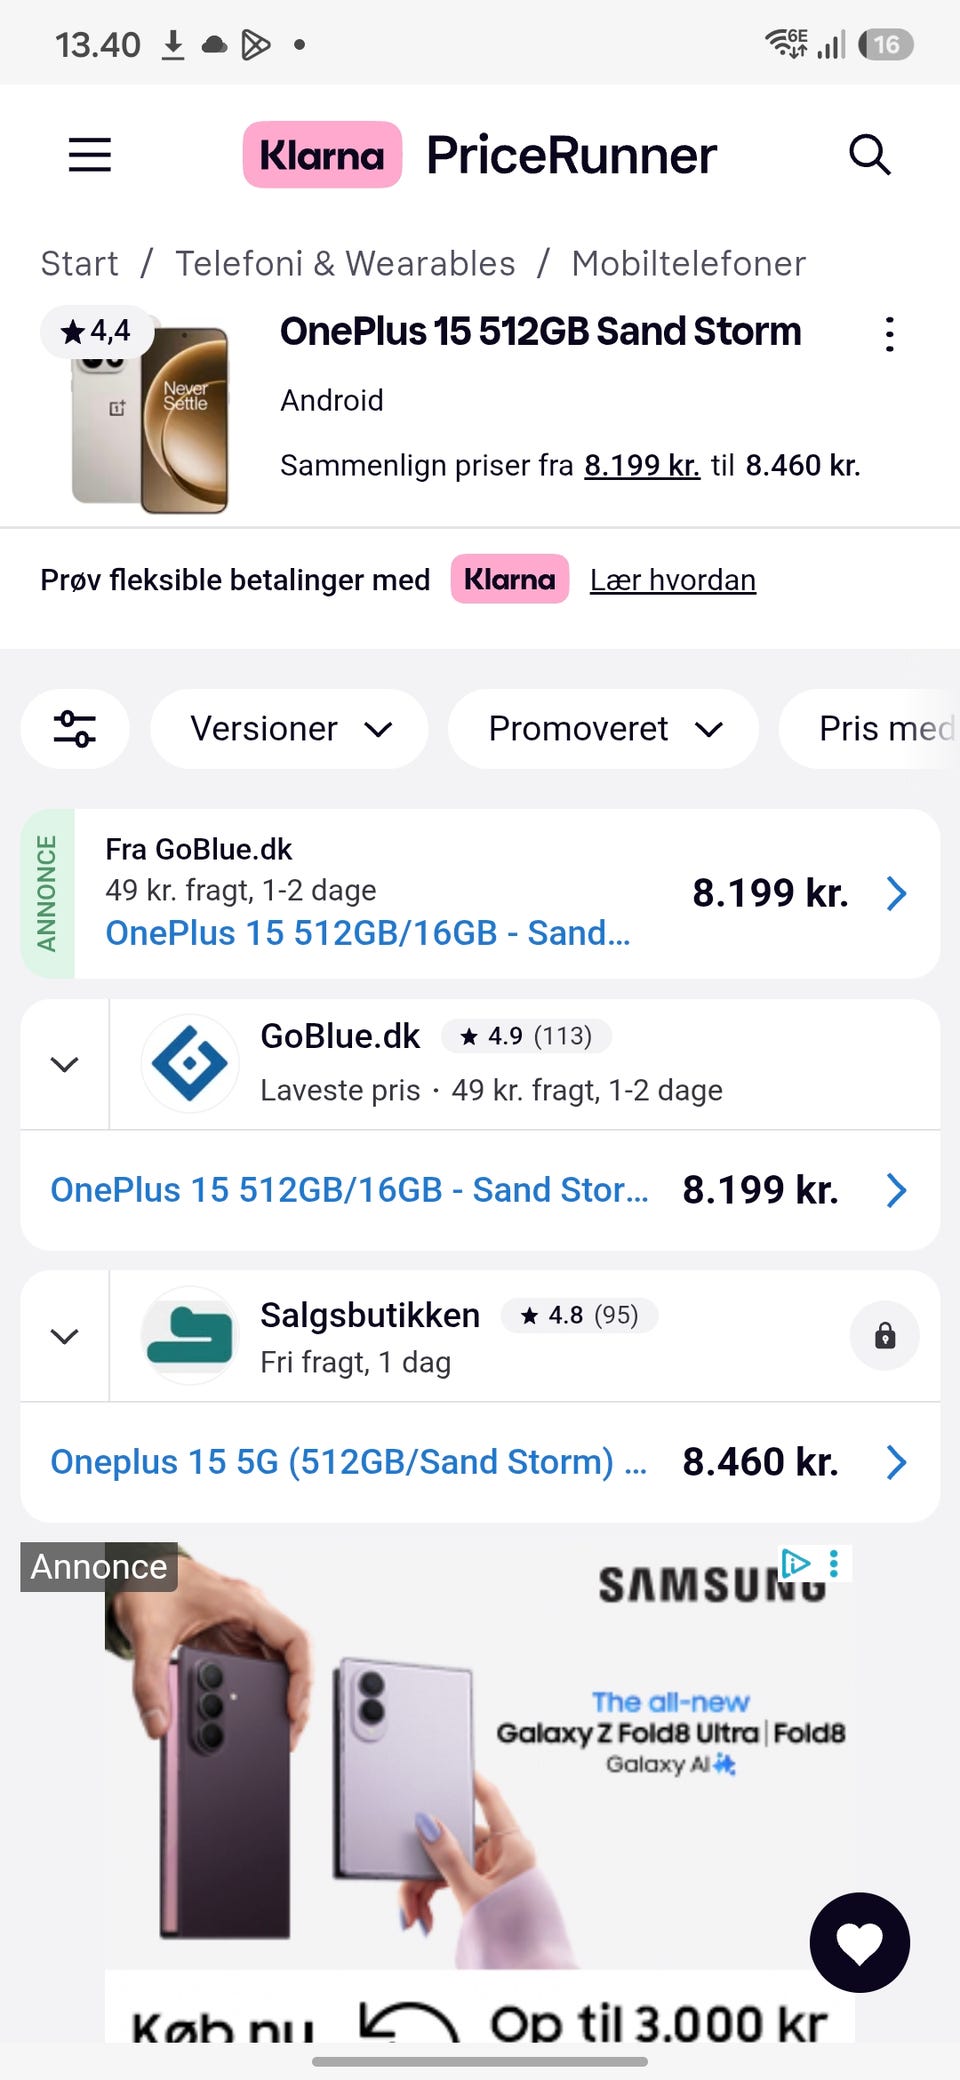Tap the heart favorite button
The width and height of the screenshot is (960, 2080).
coord(860,1943)
